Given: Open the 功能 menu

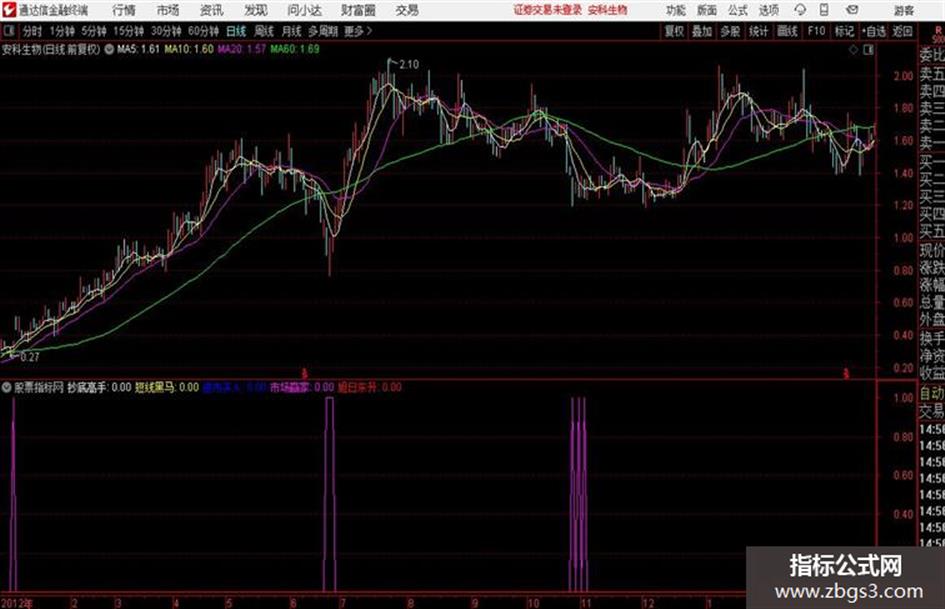Looking at the screenshot, I should (676, 10).
